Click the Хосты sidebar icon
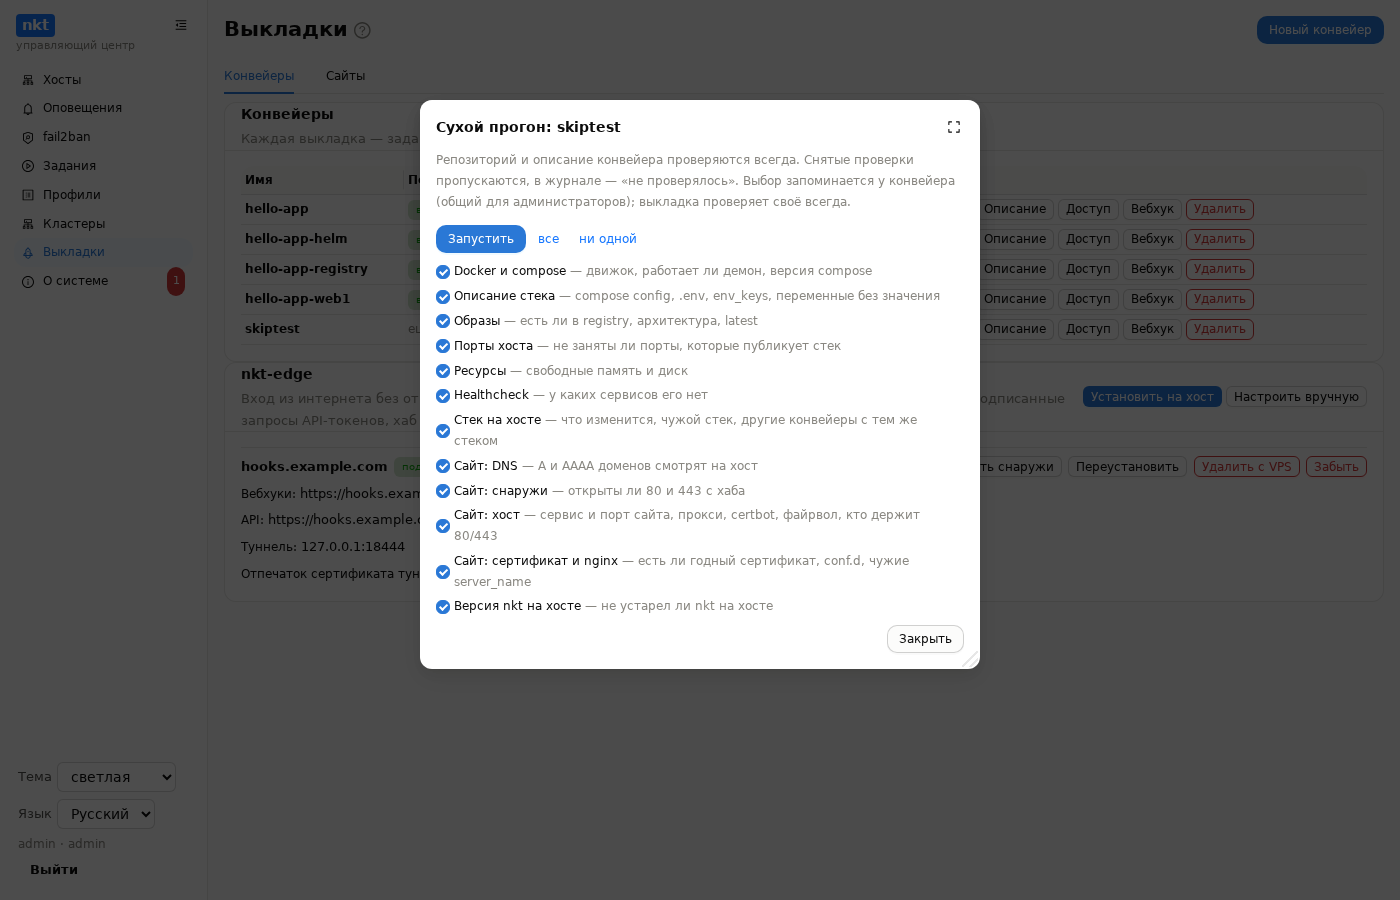This screenshot has width=1400, height=900. 28,80
